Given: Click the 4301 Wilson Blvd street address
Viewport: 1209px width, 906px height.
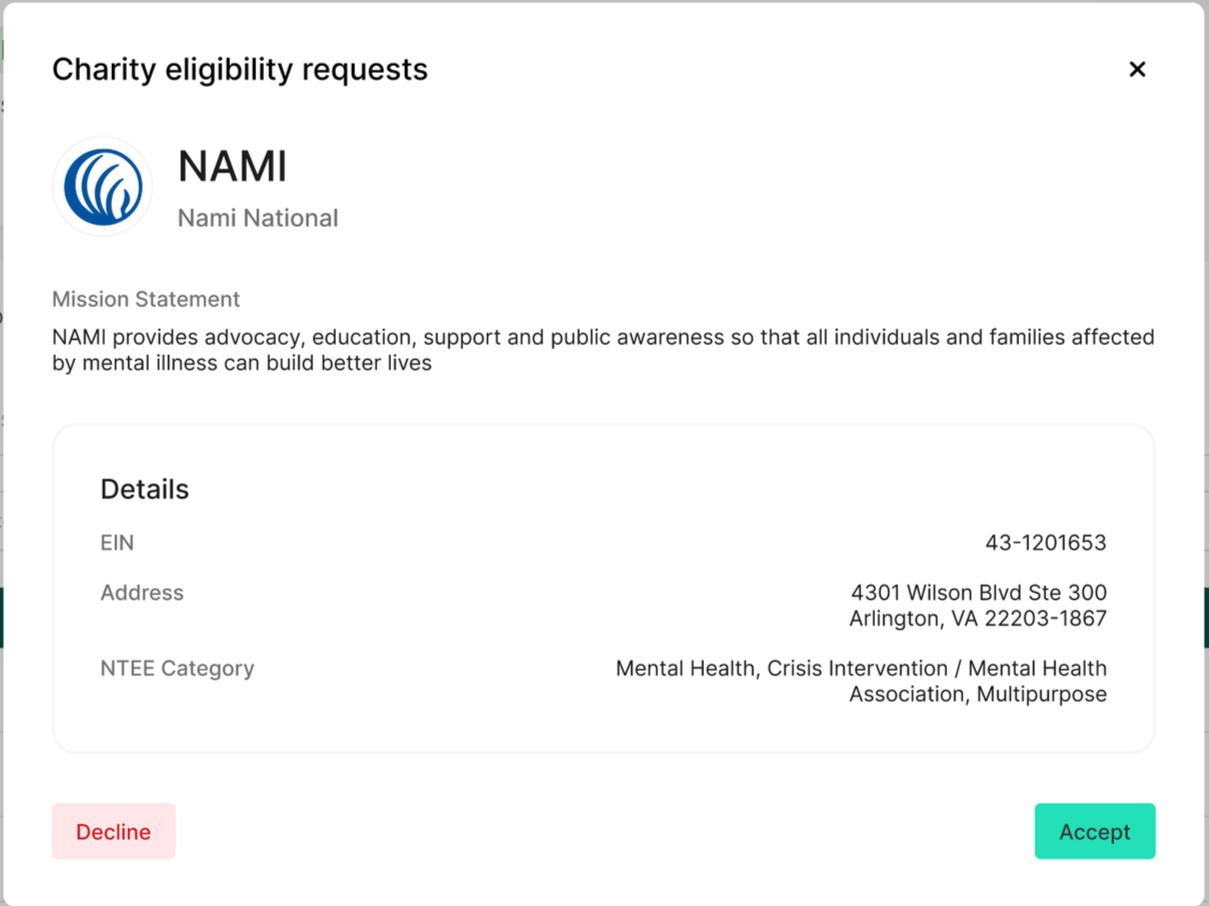Looking at the screenshot, I should point(978,593).
